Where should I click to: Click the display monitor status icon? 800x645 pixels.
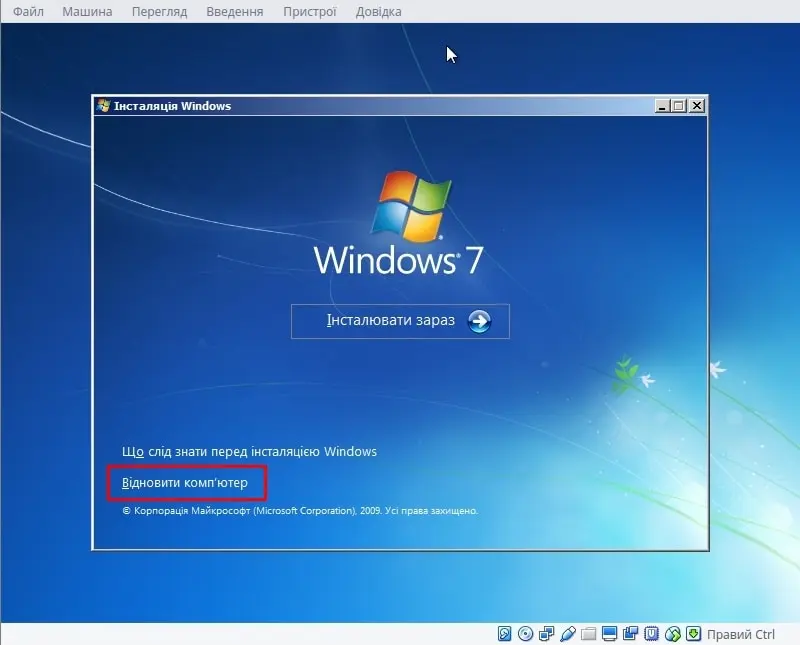[x=609, y=634]
